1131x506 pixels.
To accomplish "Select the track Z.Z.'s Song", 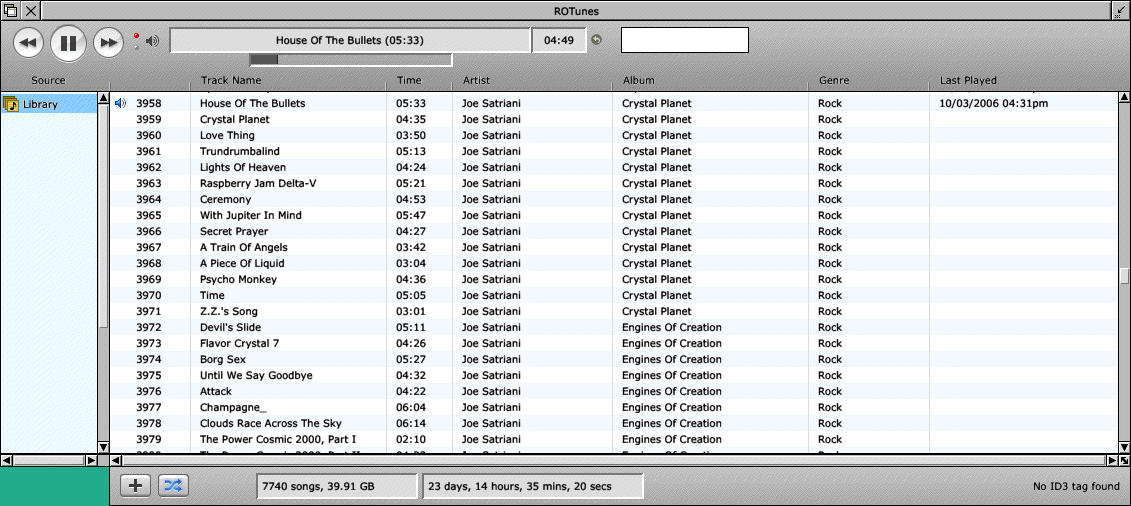I will point(229,311).
